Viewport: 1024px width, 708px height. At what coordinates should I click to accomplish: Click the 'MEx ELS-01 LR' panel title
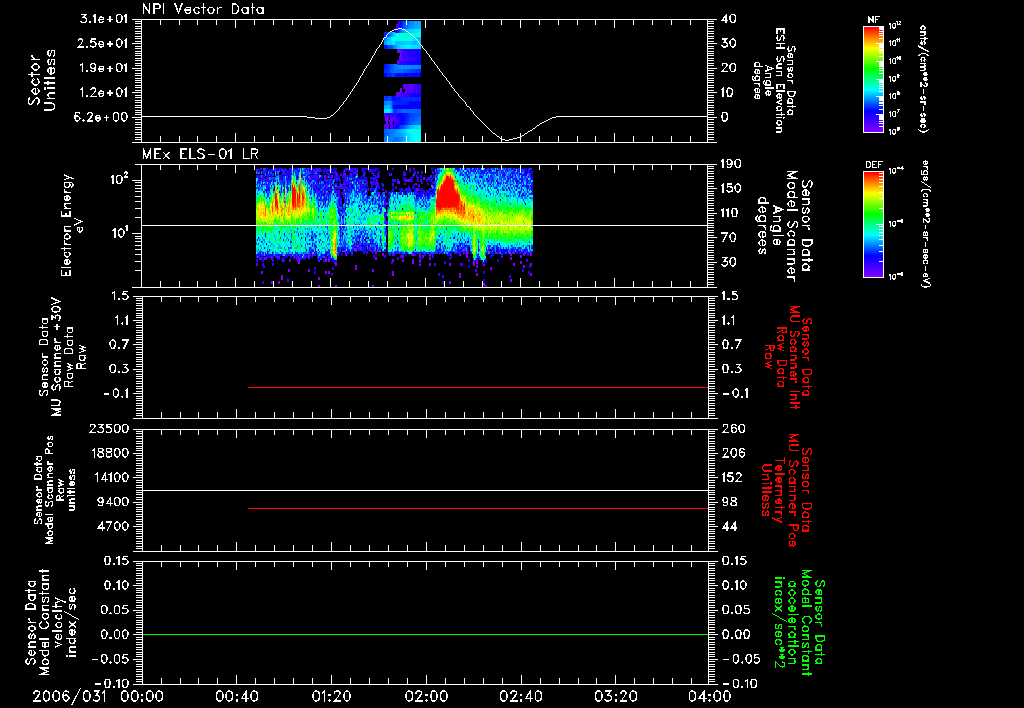[x=200, y=154]
